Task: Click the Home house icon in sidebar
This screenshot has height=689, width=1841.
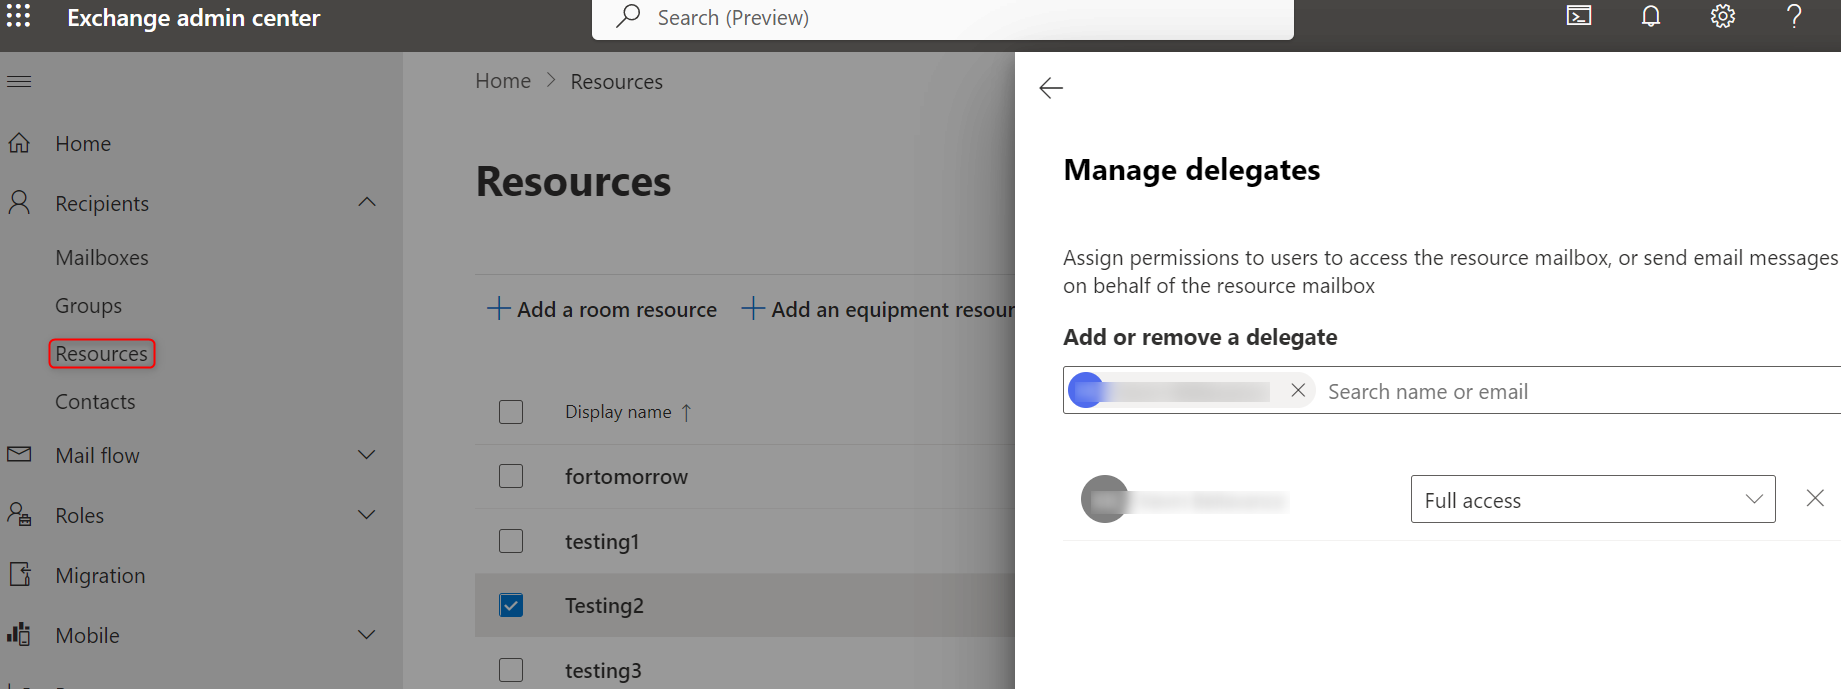Action: click(19, 143)
